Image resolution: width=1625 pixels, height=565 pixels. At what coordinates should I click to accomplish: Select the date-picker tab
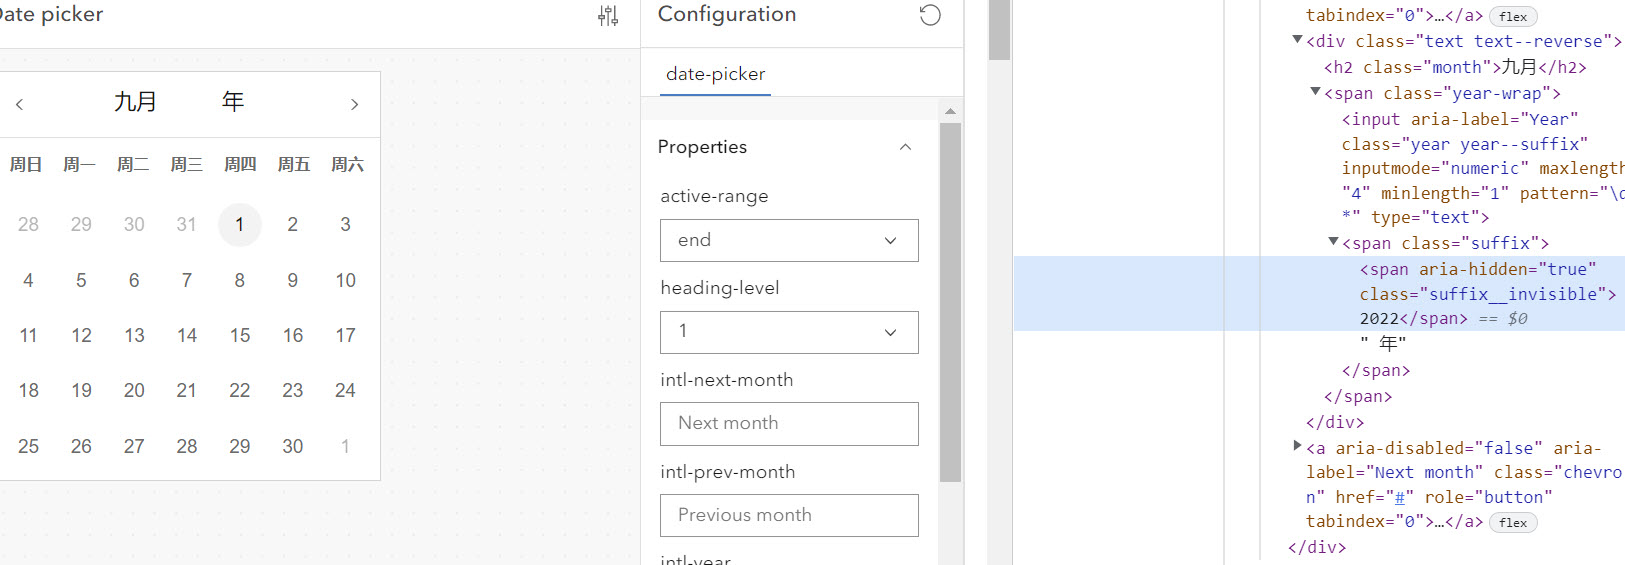pos(715,74)
